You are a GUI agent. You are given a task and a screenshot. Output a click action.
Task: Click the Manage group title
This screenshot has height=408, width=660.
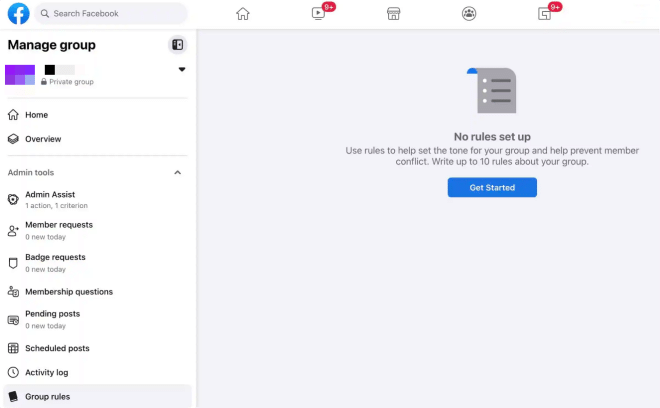pos(51,45)
